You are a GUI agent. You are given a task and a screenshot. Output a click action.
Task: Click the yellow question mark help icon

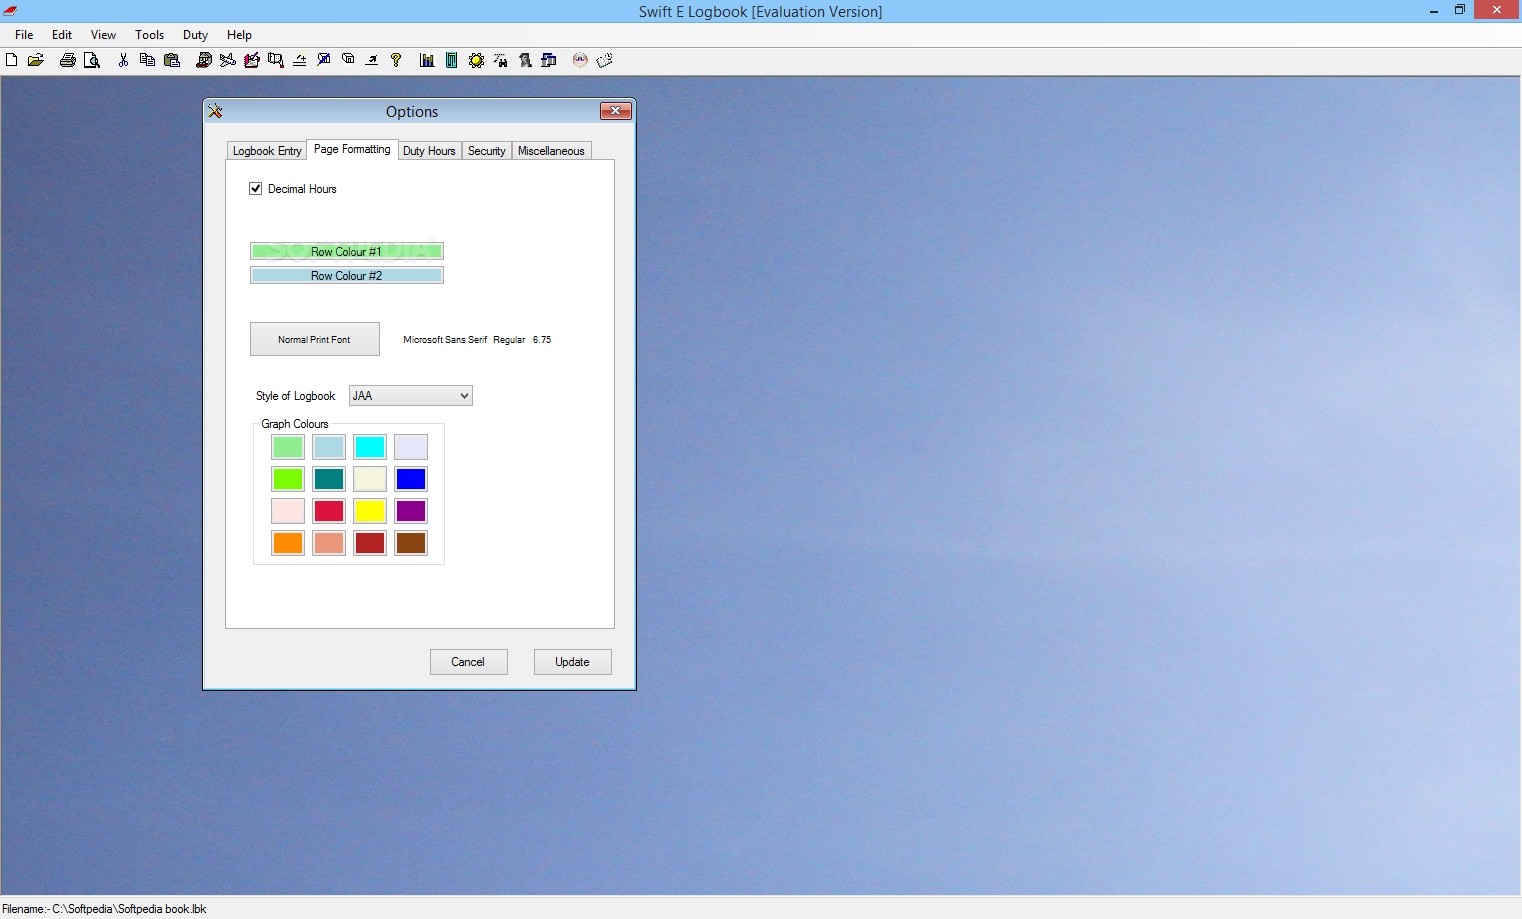point(396,60)
